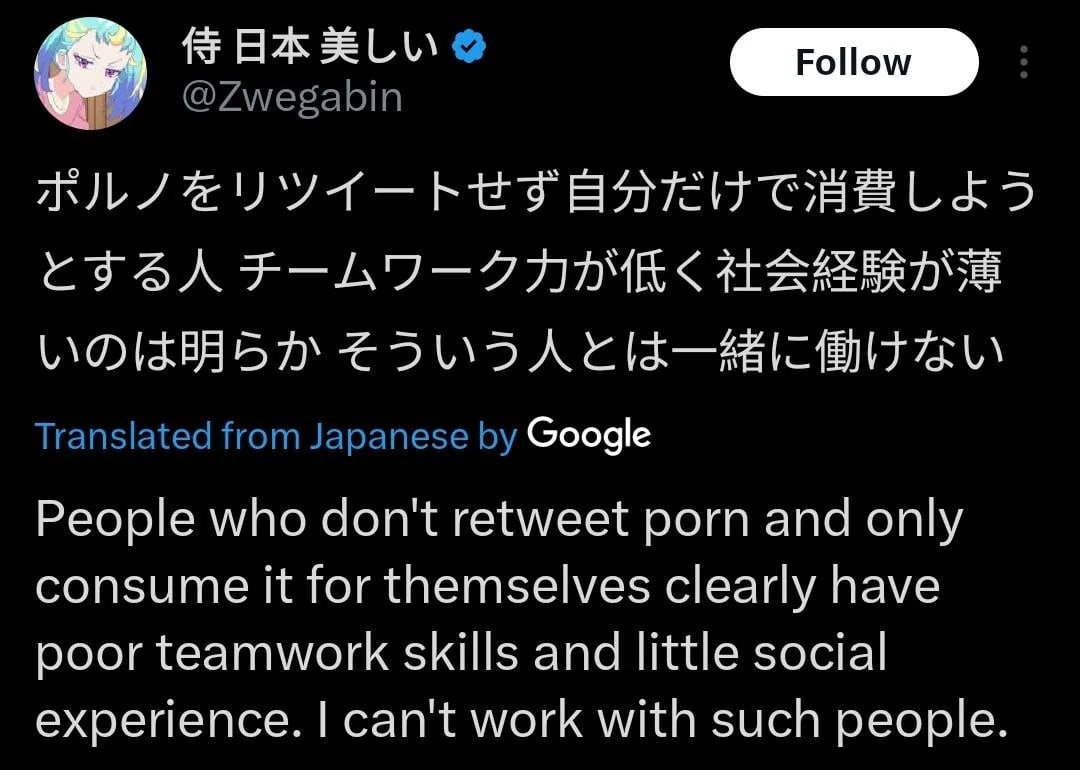Click the line "consume it for themselves"
Image resolution: width=1080 pixels, height=770 pixels.
487,587
